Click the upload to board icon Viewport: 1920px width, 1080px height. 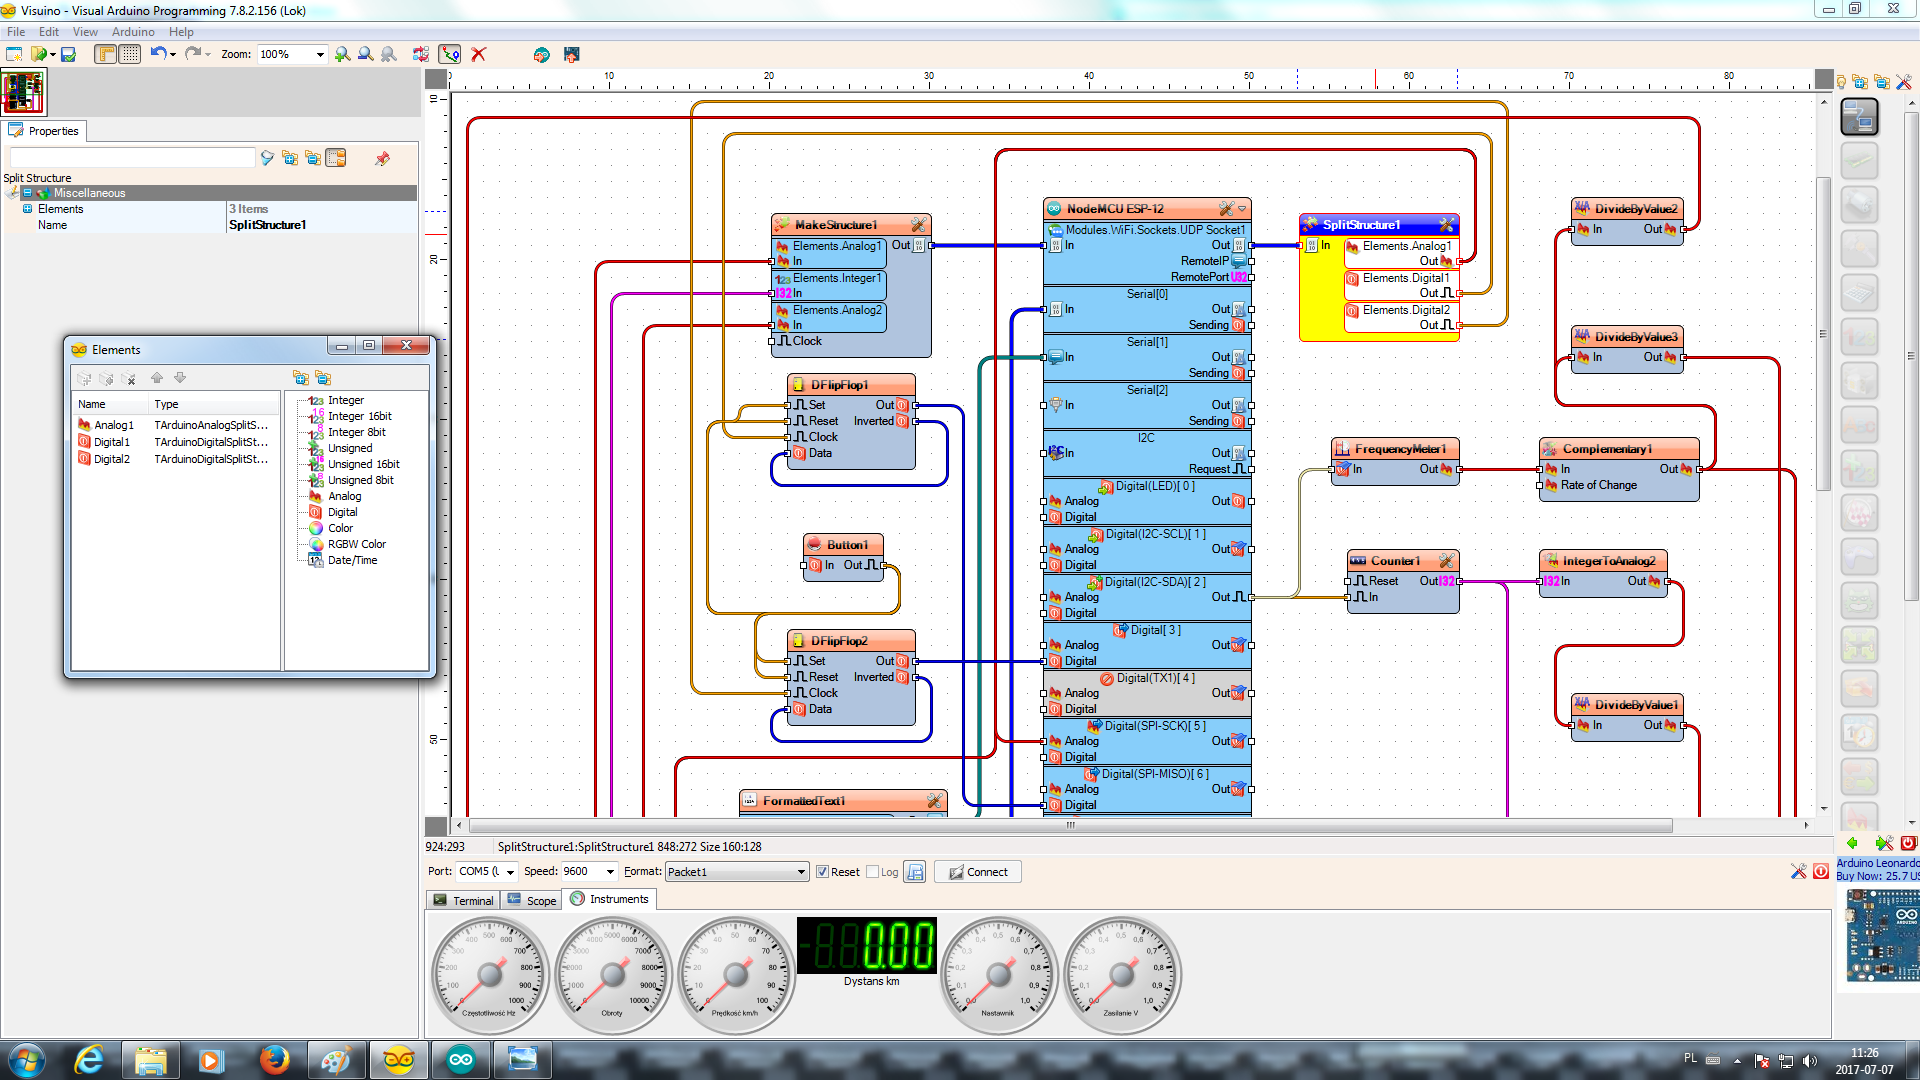[x=571, y=54]
